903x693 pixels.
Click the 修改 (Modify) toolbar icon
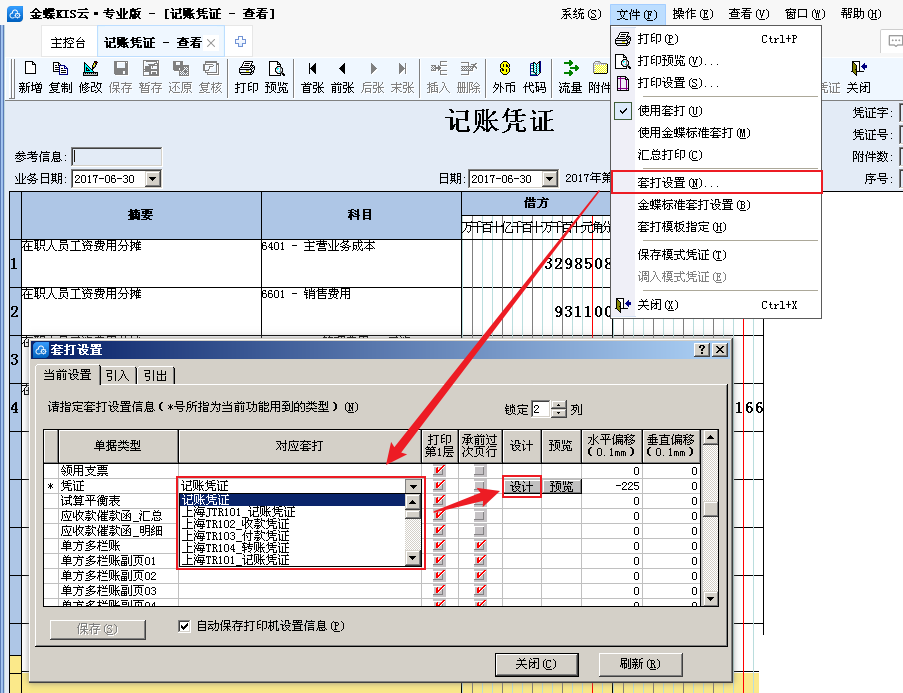click(x=90, y=76)
